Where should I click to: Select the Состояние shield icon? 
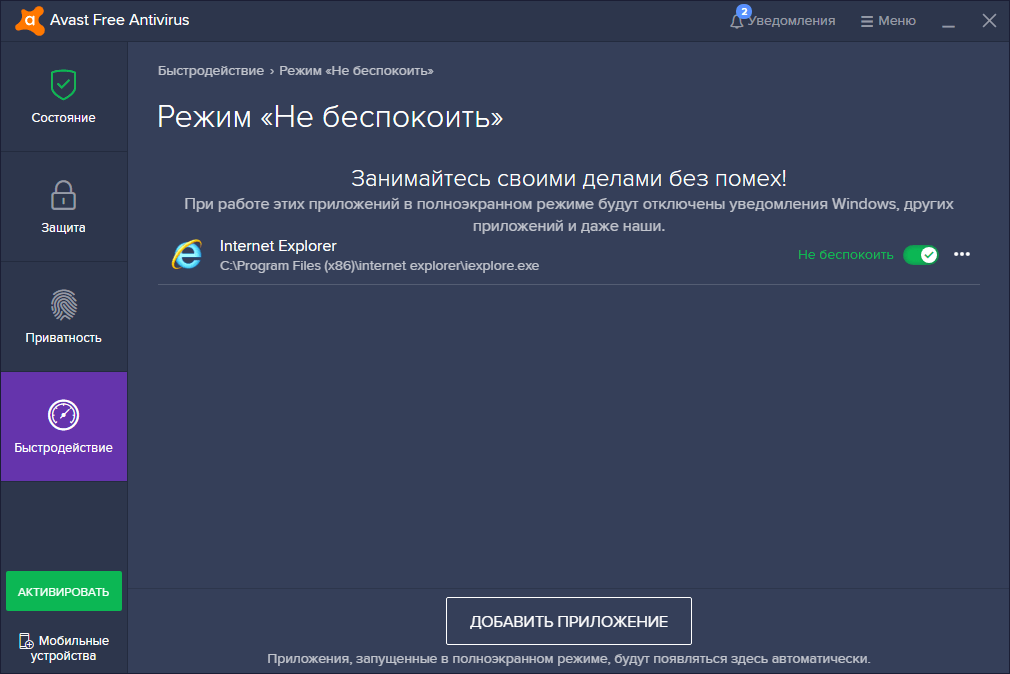63,85
